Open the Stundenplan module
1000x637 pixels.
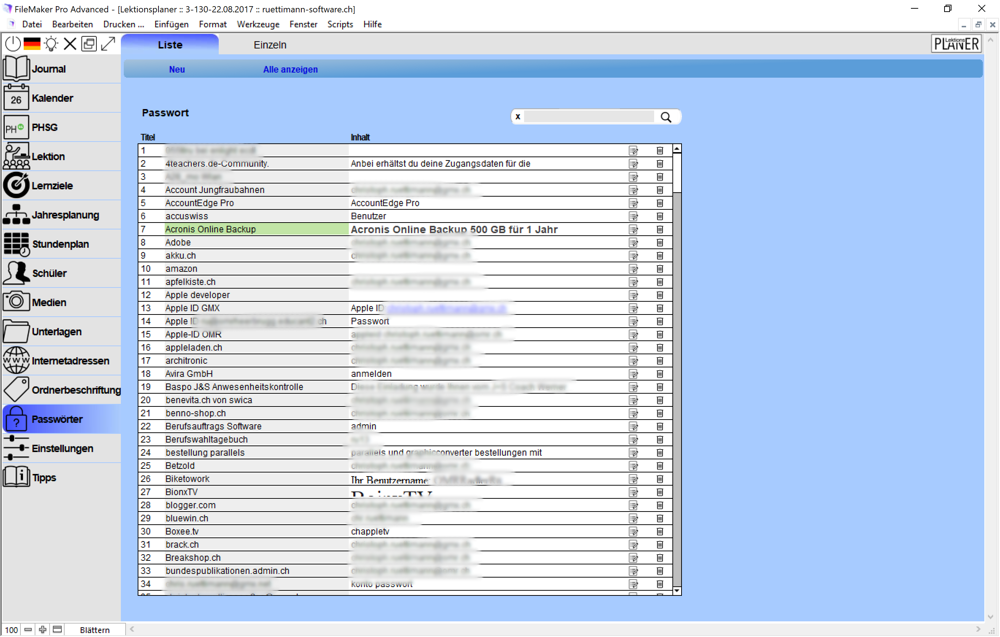click(x=61, y=244)
